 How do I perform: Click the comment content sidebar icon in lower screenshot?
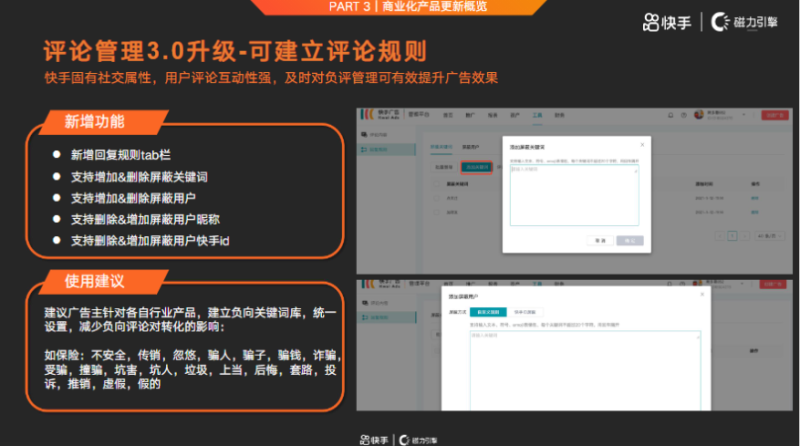coord(364,303)
